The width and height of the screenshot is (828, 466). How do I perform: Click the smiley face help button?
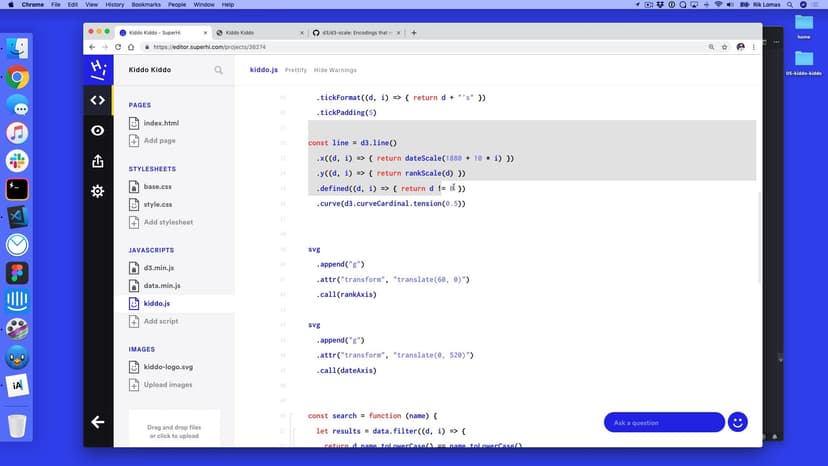[x=738, y=422]
